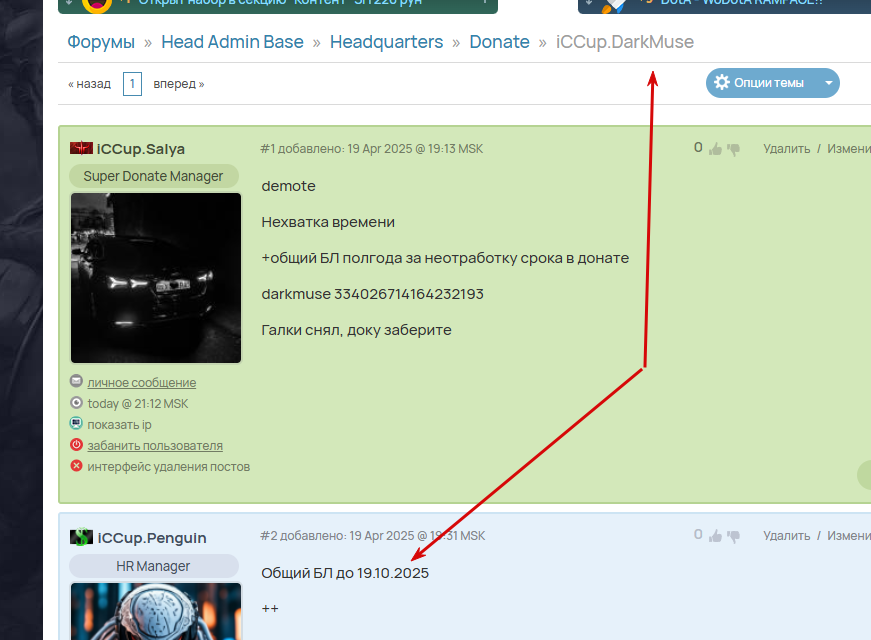The width and height of the screenshot is (871, 640).
Task: Open iCCup.Salya profile name
Action: (141, 149)
